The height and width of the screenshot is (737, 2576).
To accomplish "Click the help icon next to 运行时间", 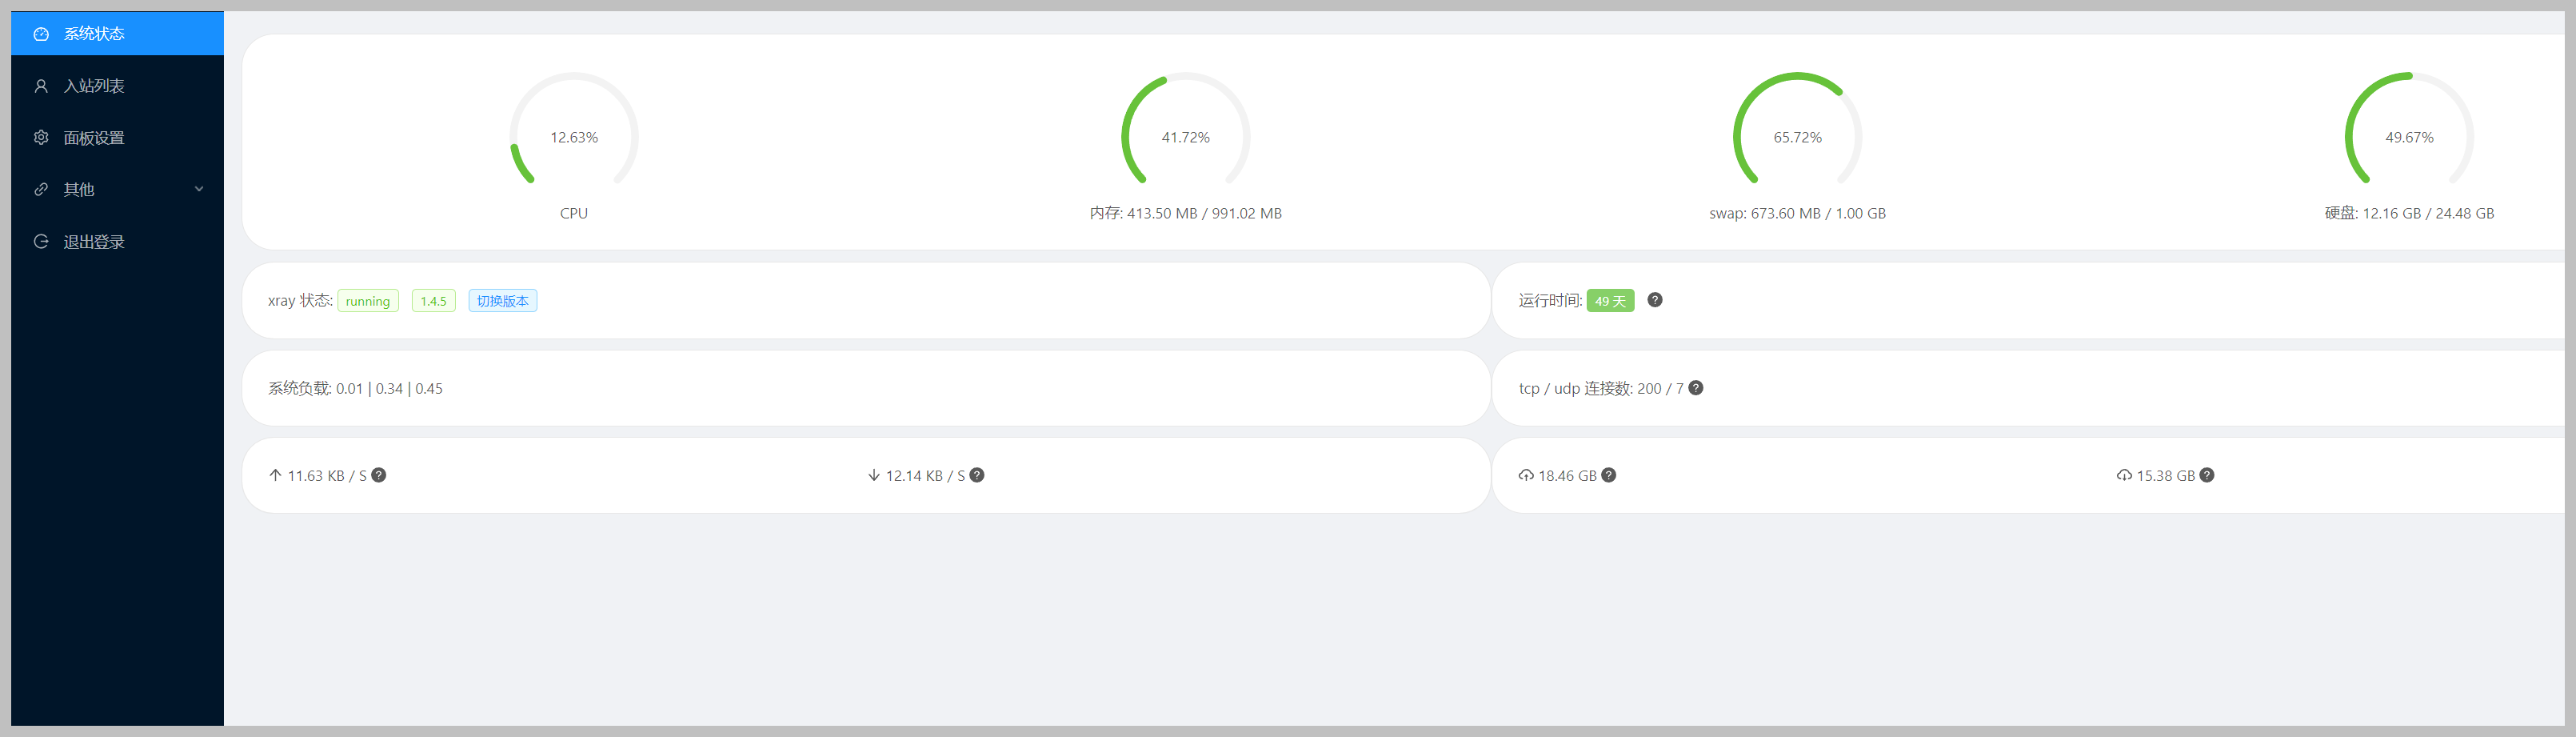I will [x=1655, y=300].
